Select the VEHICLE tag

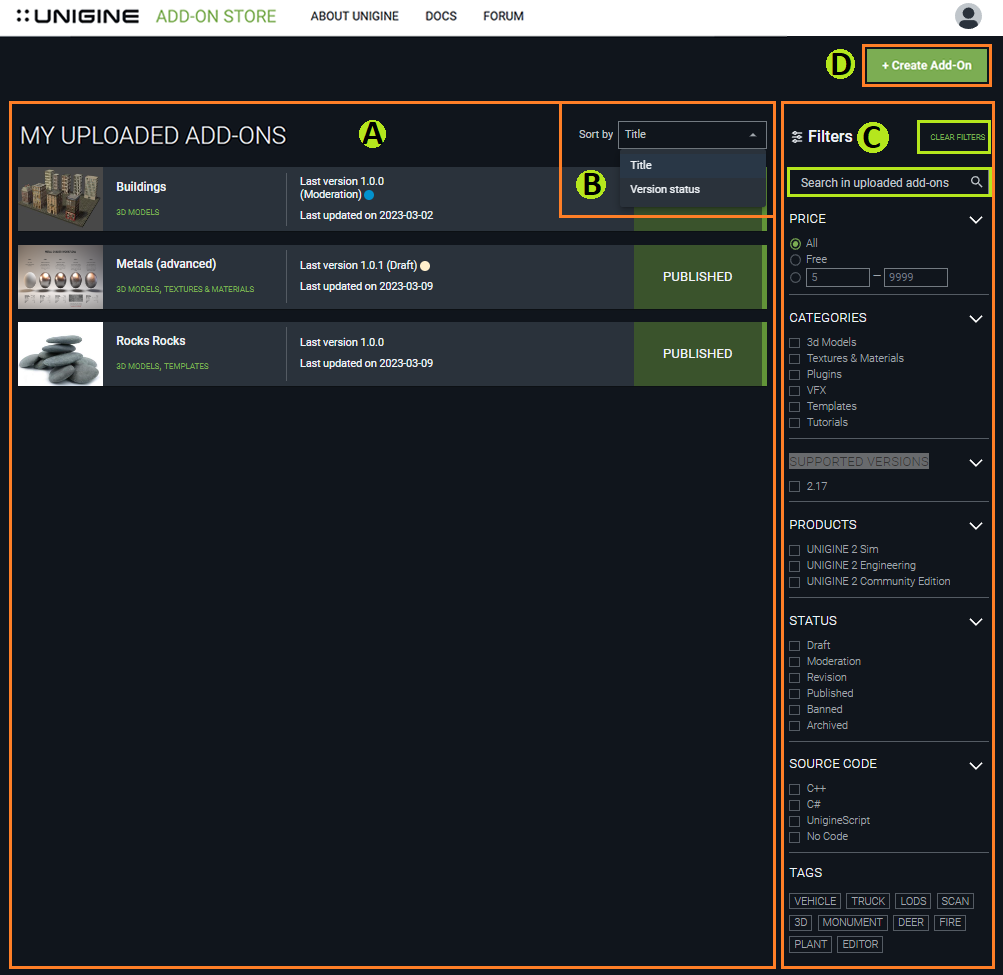[x=815, y=901]
